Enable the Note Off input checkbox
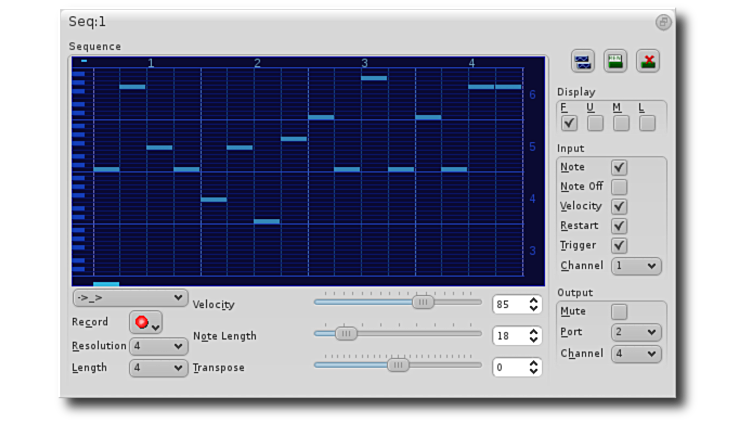This screenshot has height=423, width=752. click(x=619, y=187)
